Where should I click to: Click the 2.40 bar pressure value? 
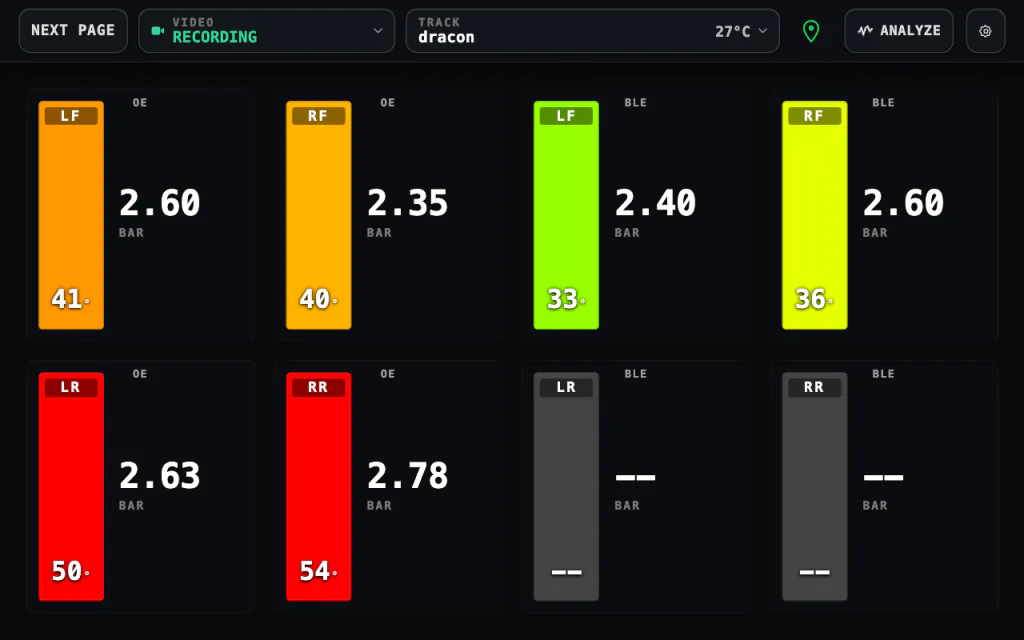[x=655, y=202]
